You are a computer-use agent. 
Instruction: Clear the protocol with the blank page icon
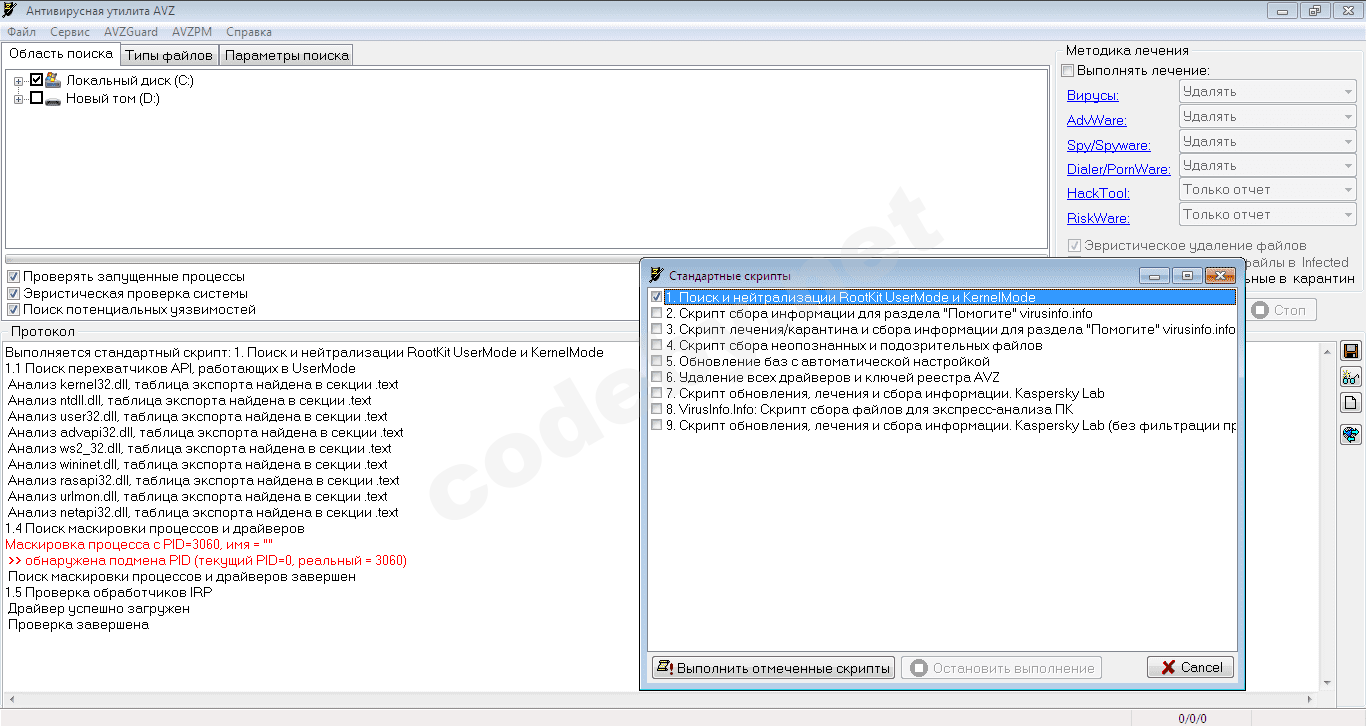[1351, 403]
